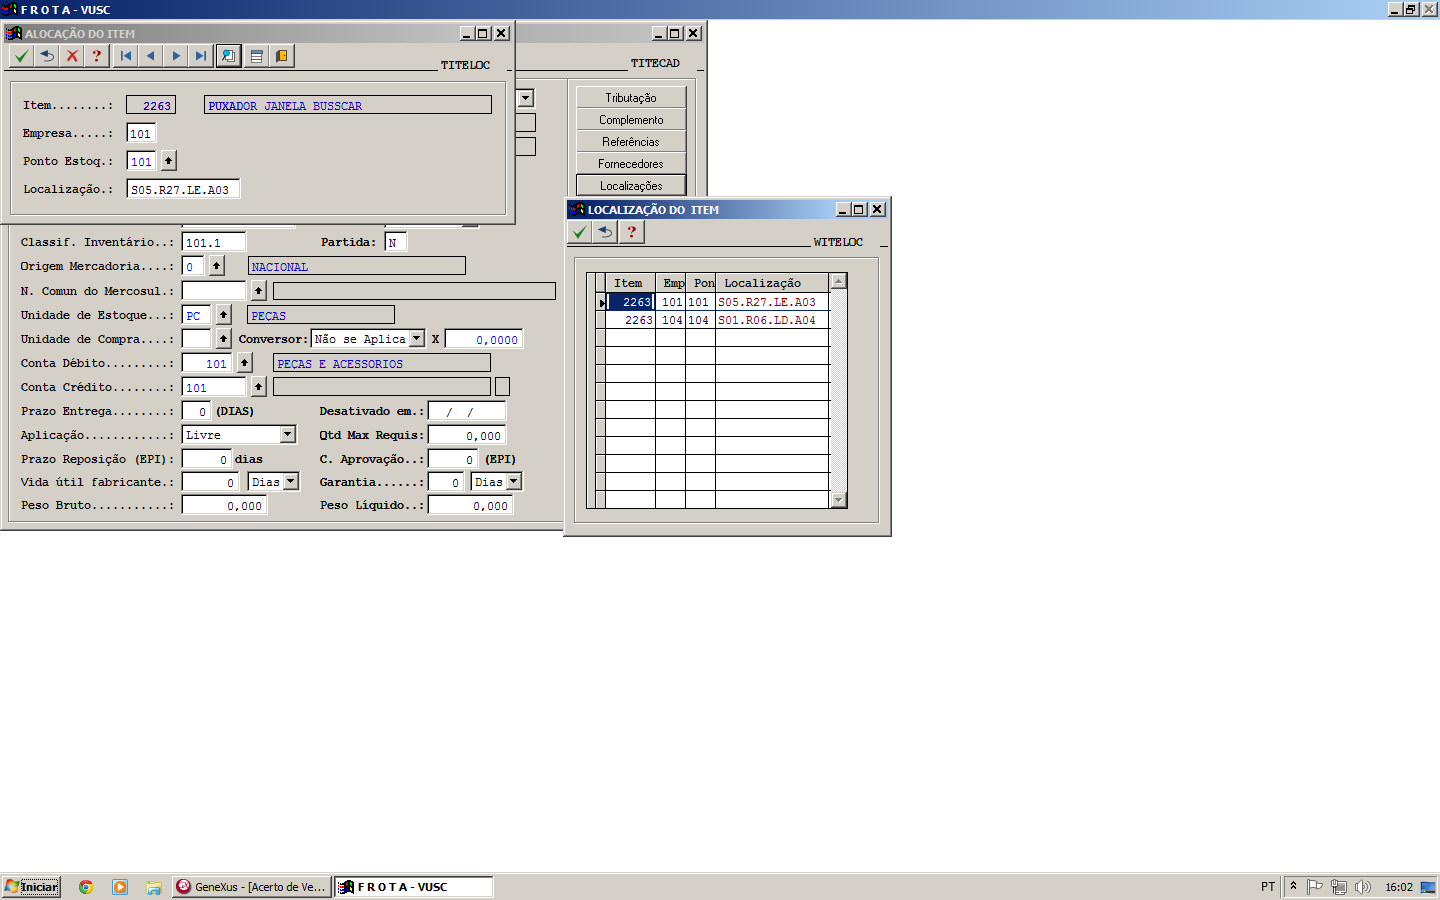The width and height of the screenshot is (1440, 900).
Task: Open the Aplicação Livre dropdown
Action: click(x=288, y=434)
